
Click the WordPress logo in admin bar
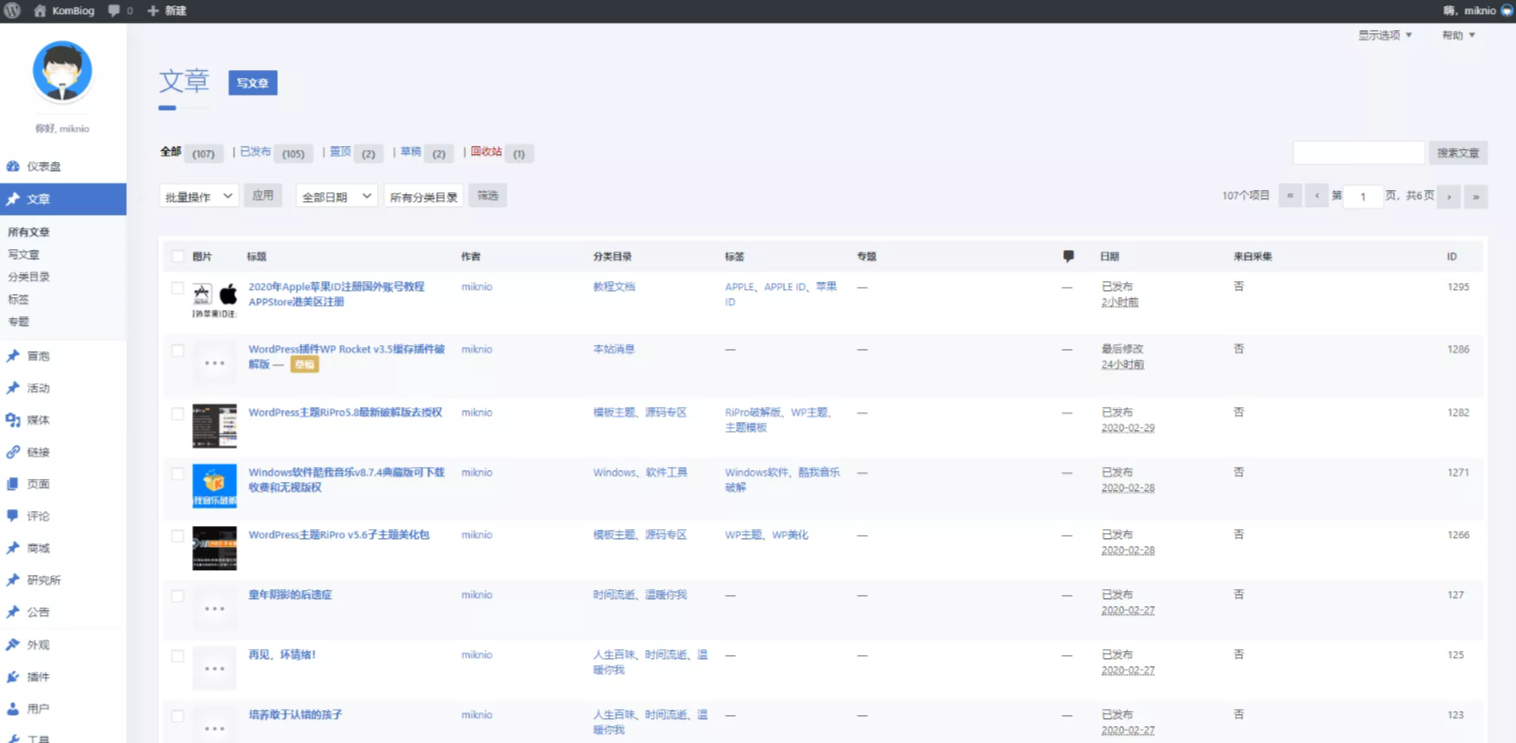click(12, 11)
